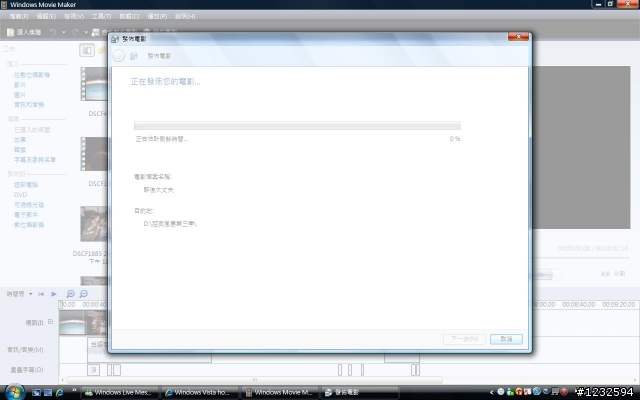
Task: Open the 工具(T) Tools menu
Action: (x=102, y=16)
